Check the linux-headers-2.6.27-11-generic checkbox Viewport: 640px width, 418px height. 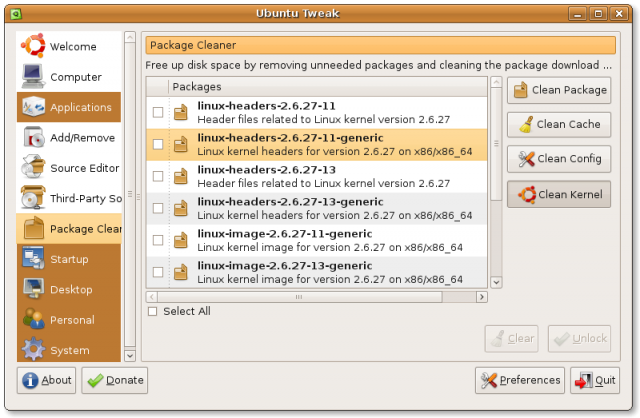coord(158,144)
